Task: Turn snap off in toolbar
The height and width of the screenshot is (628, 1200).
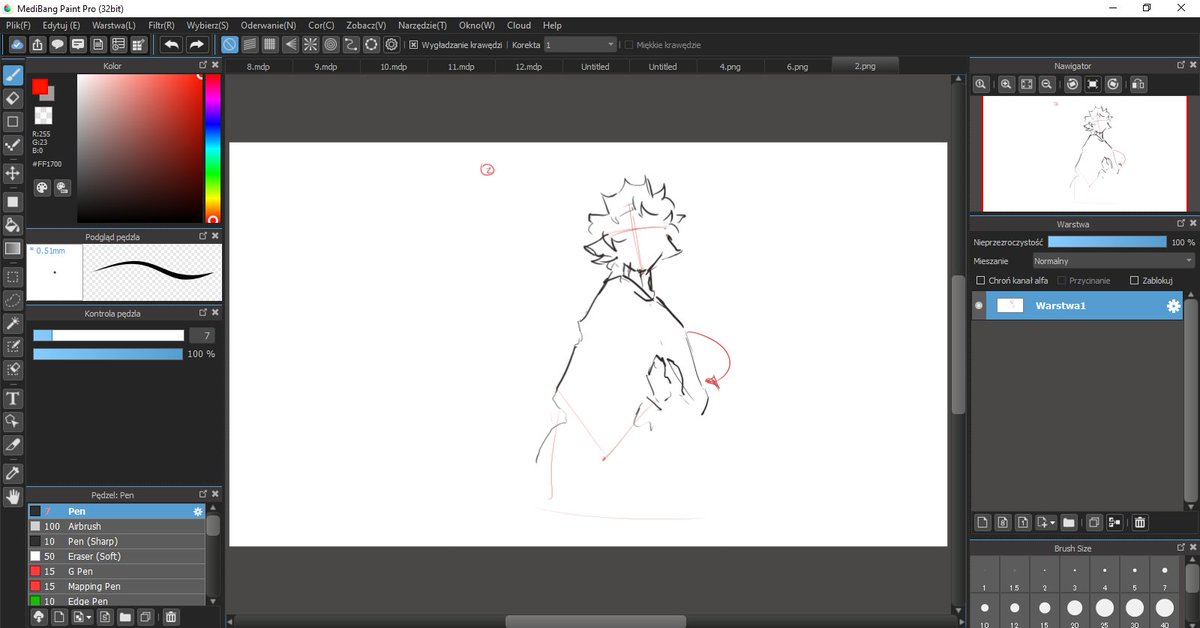Action: click(229, 44)
